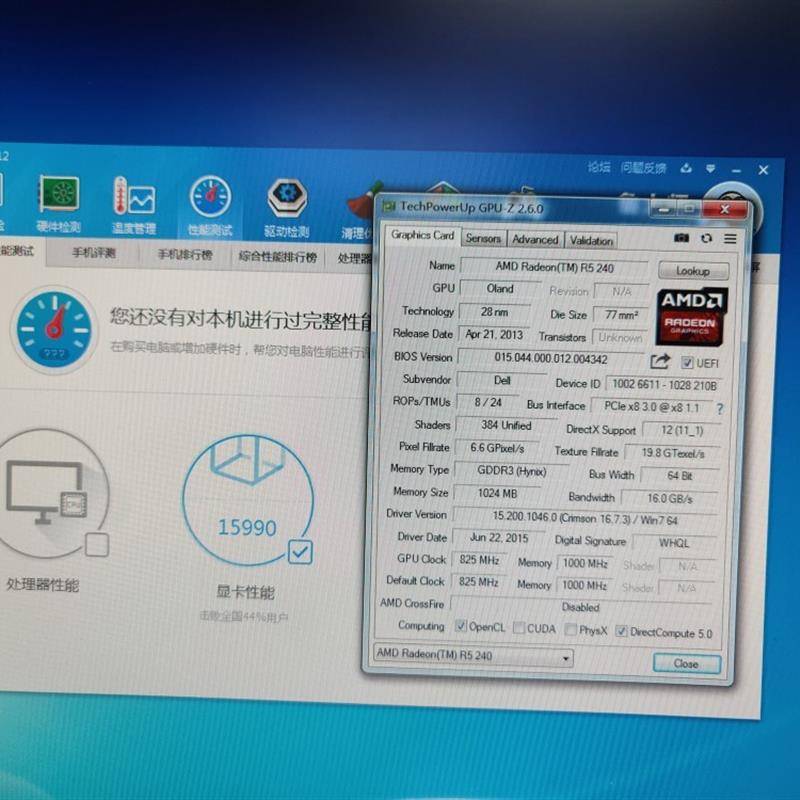Check processor performance (处理器性能) checkbox
800x800 pixels.
[97, 544]
